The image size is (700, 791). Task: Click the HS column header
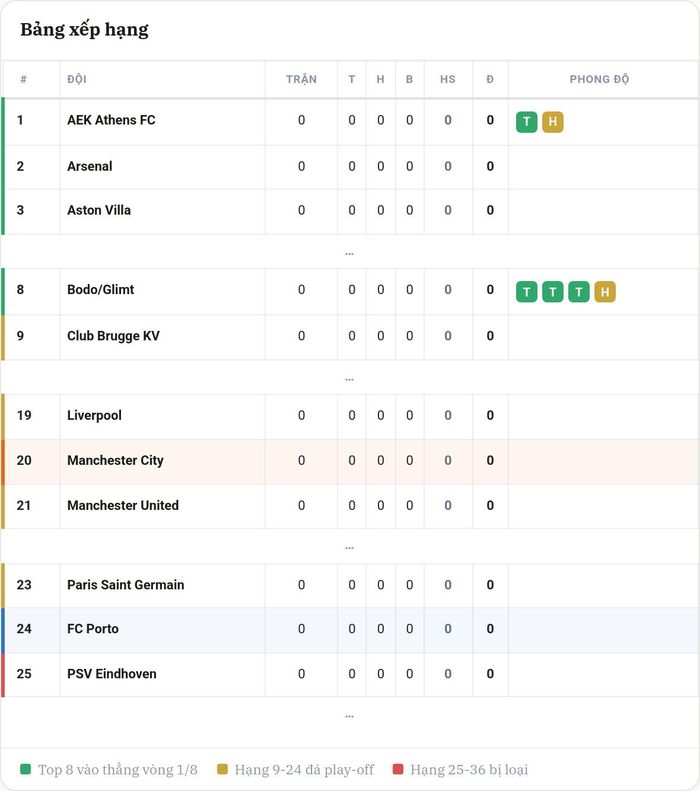448,79
